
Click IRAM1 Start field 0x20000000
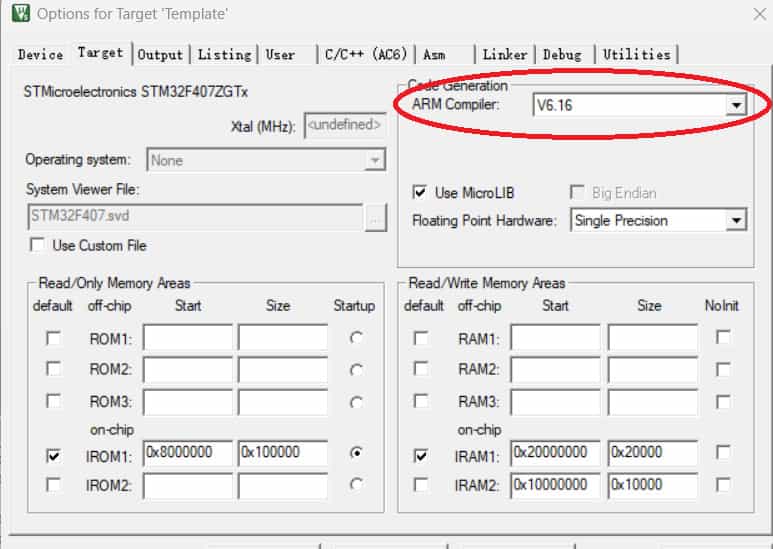pyautogui.click(x=556, y=453)
